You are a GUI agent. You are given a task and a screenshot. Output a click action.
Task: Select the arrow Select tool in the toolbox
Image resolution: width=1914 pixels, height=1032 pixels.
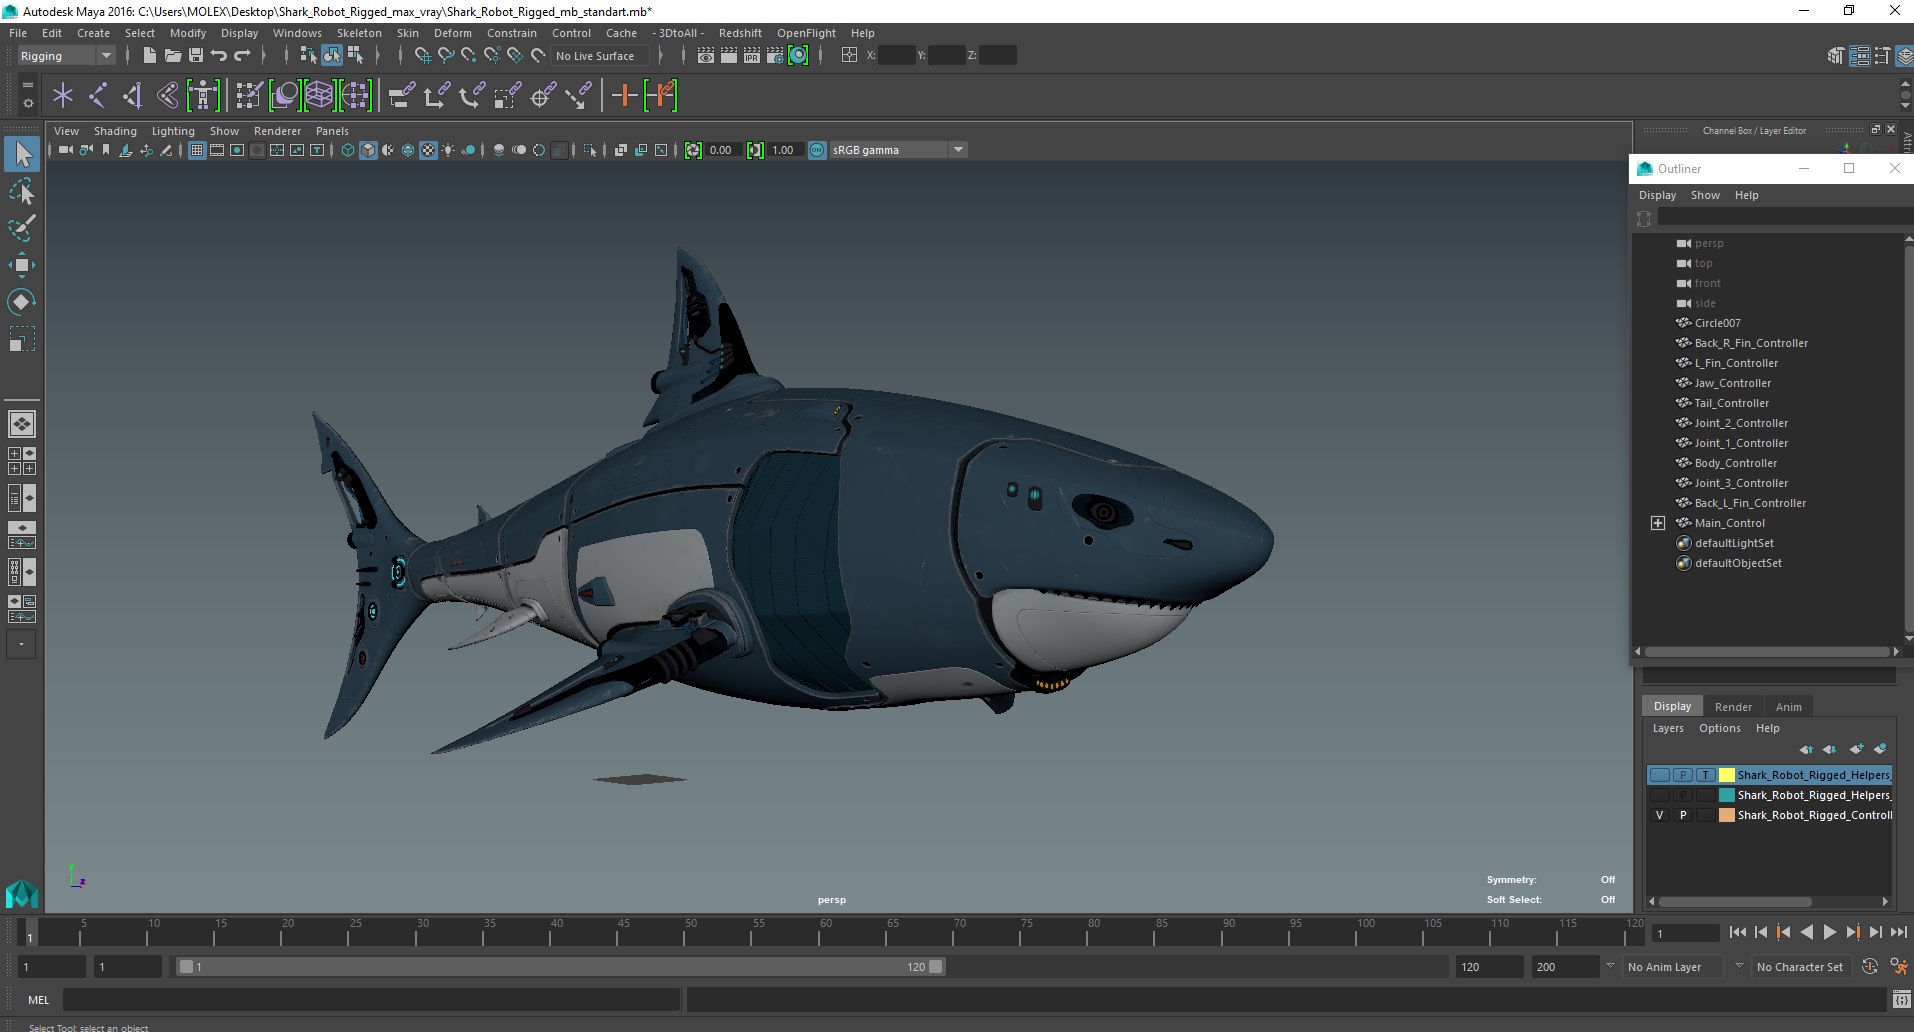22,154
